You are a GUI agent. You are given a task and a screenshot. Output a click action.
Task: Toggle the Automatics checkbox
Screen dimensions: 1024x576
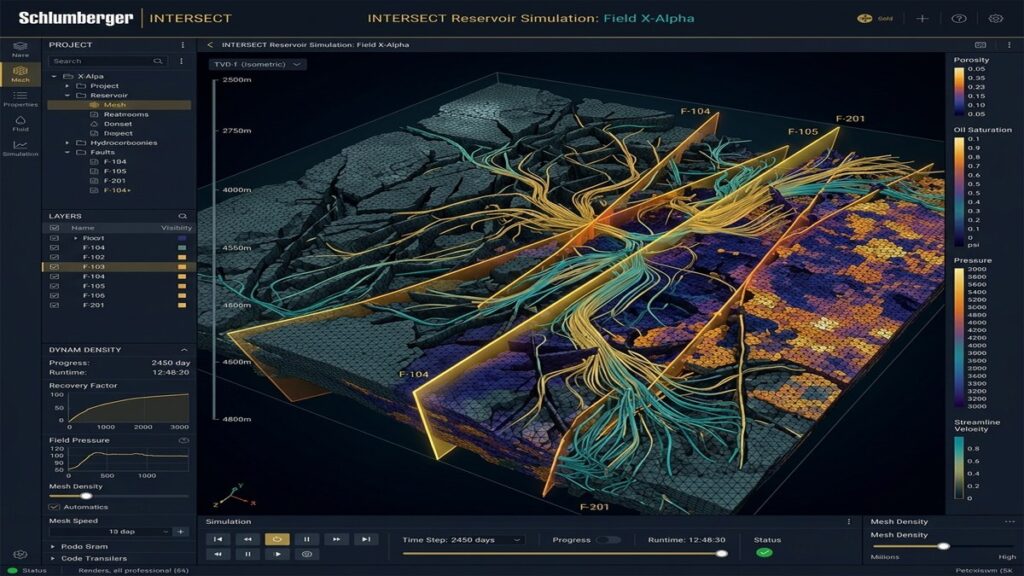(54, 507)
